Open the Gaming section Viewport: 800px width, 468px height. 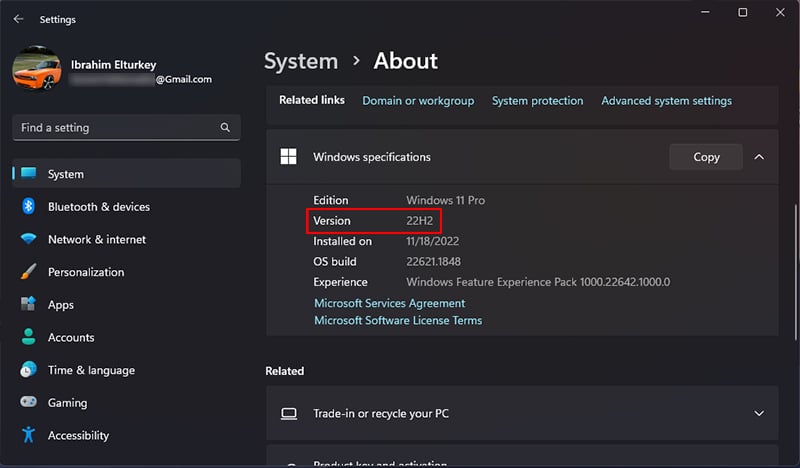tap(67, 403)
